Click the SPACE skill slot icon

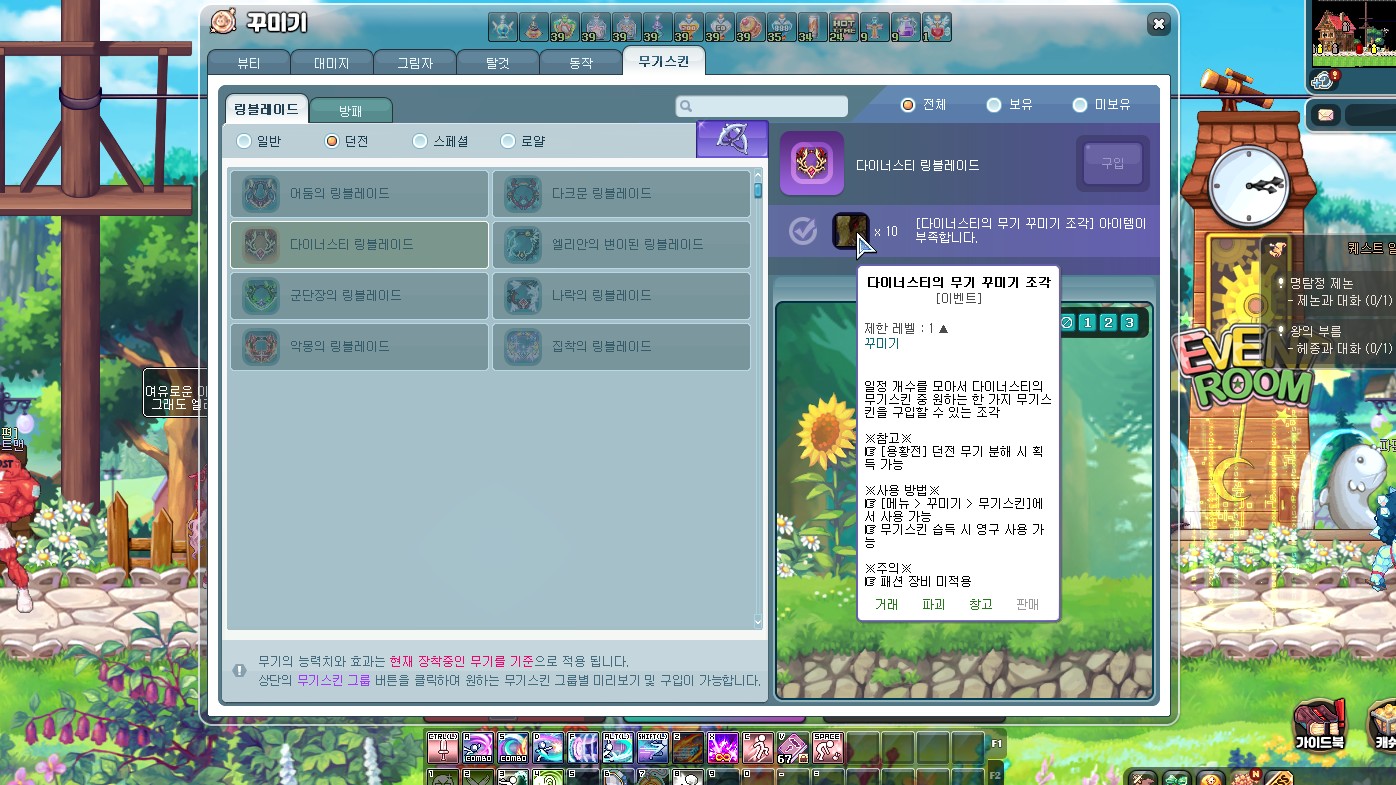(x=827, y=748)
